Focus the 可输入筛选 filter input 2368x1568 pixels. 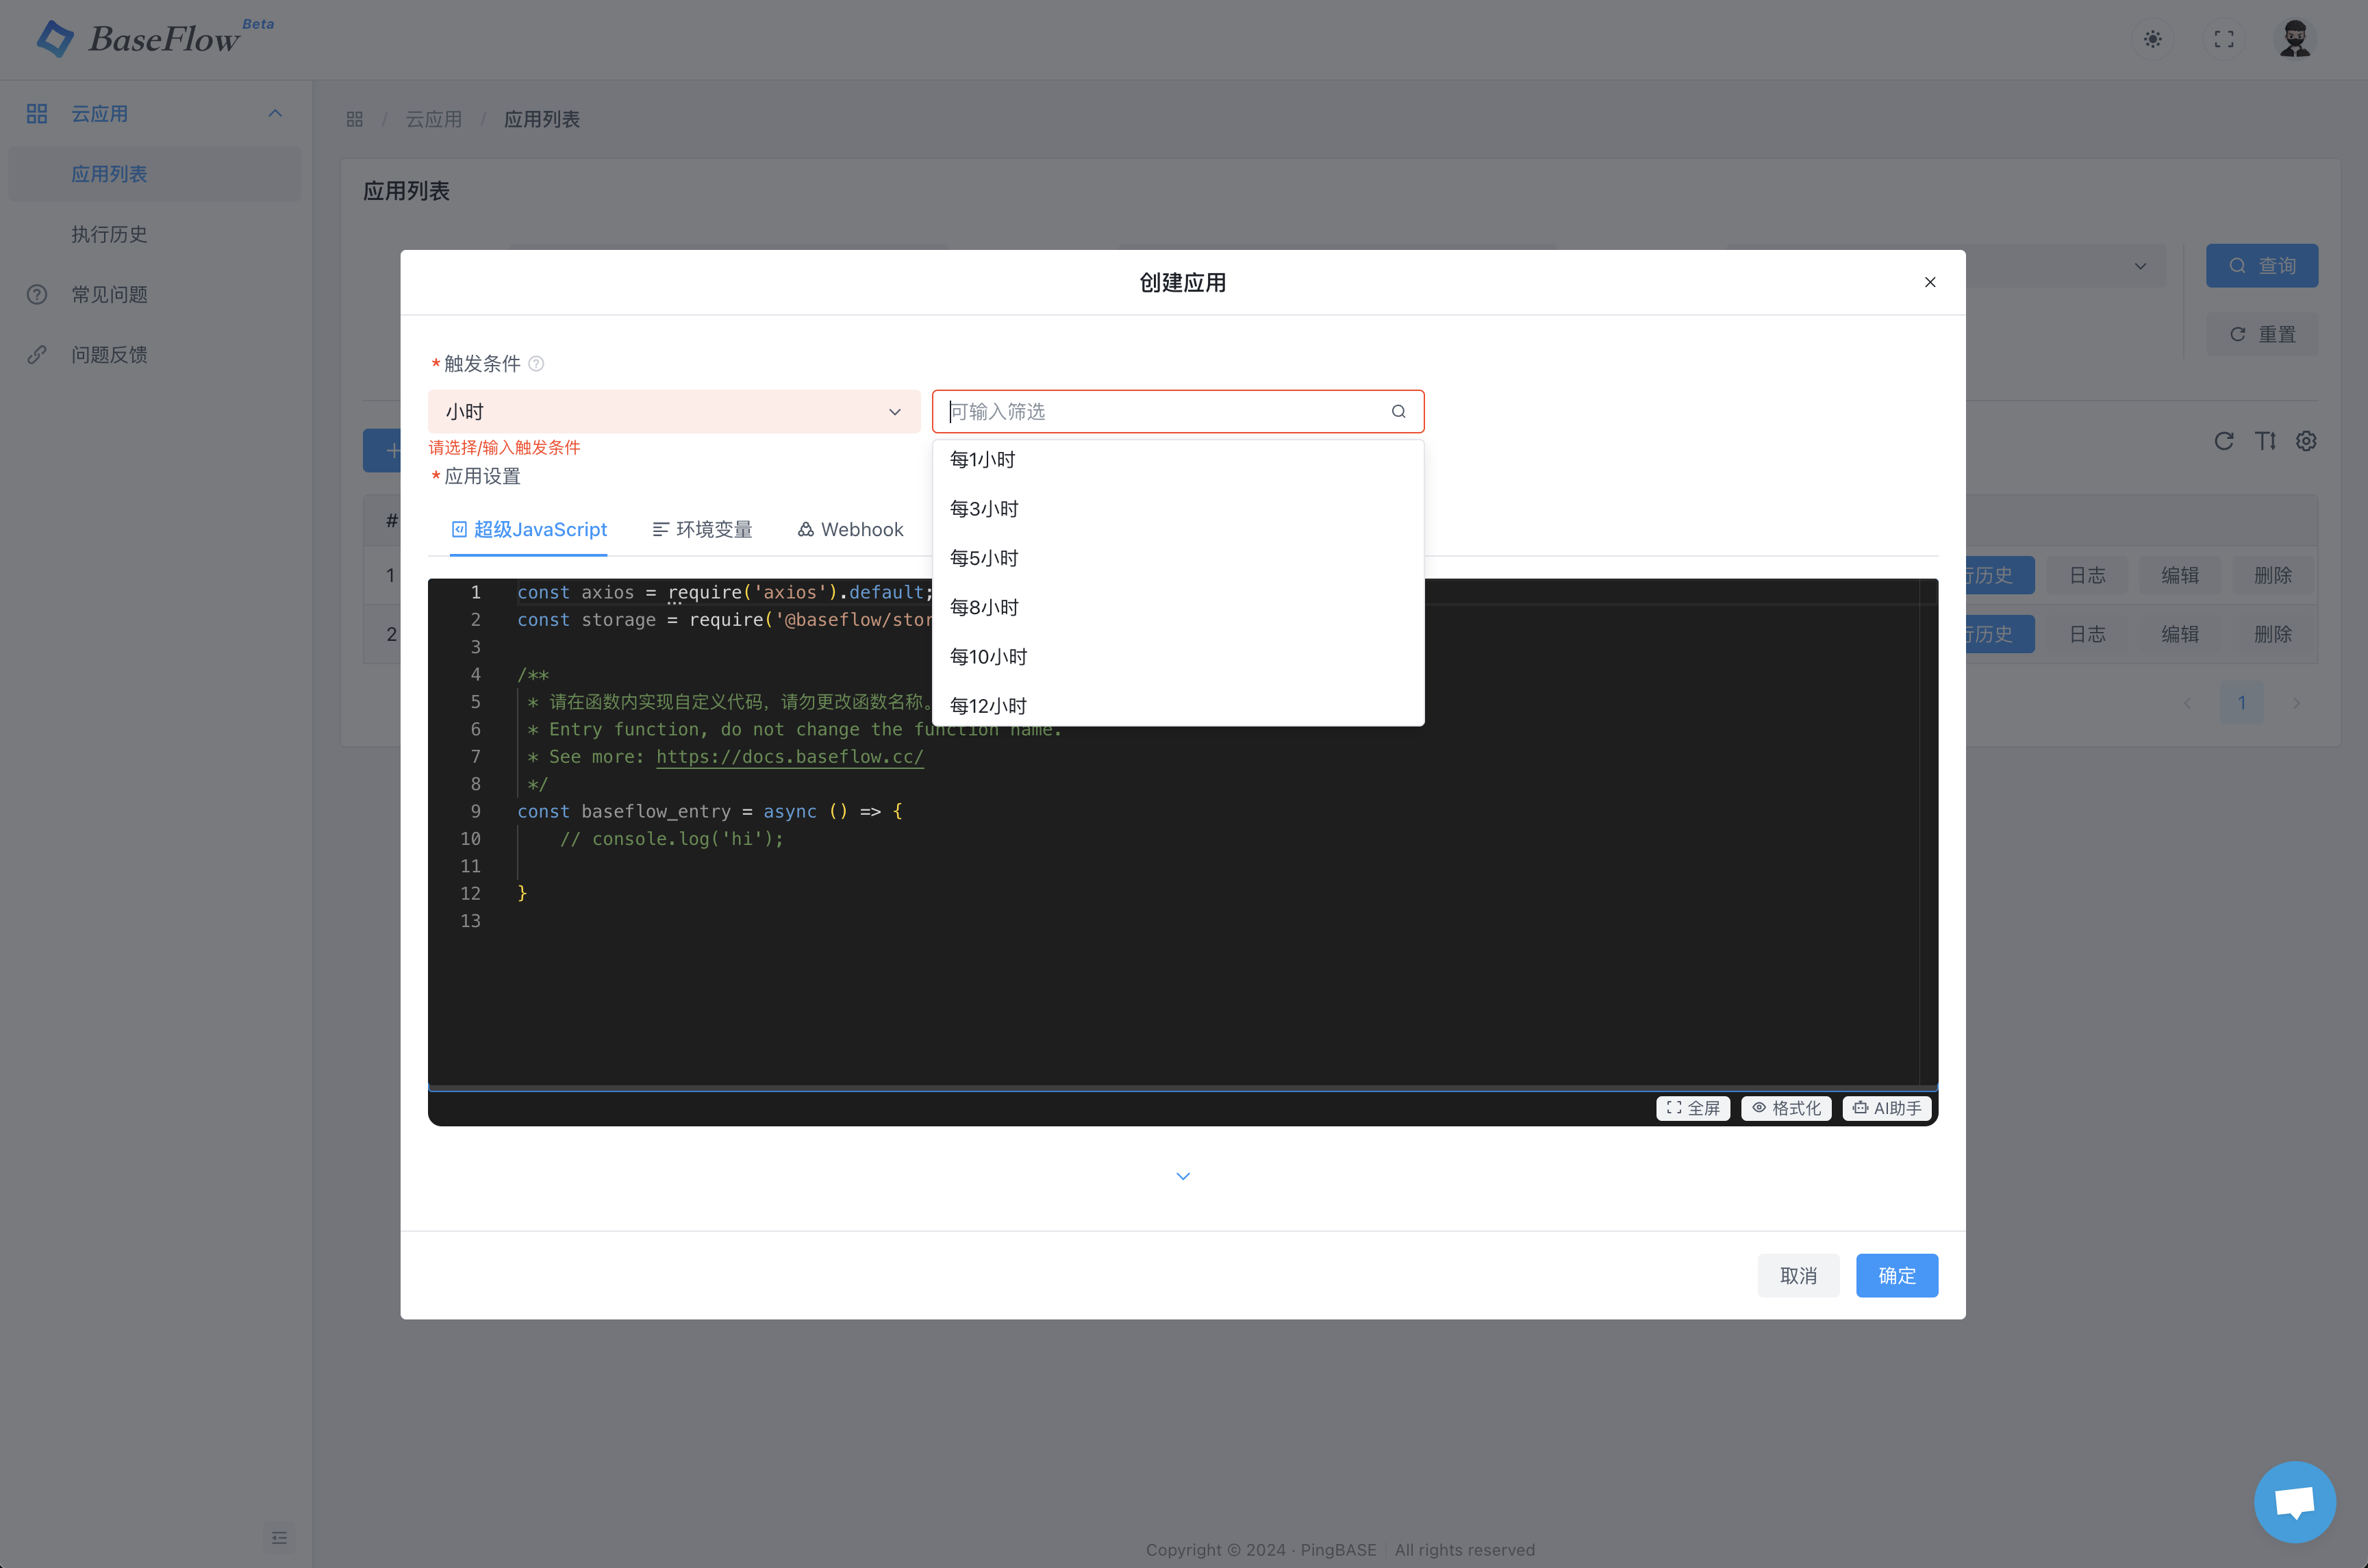(1177, 411)
